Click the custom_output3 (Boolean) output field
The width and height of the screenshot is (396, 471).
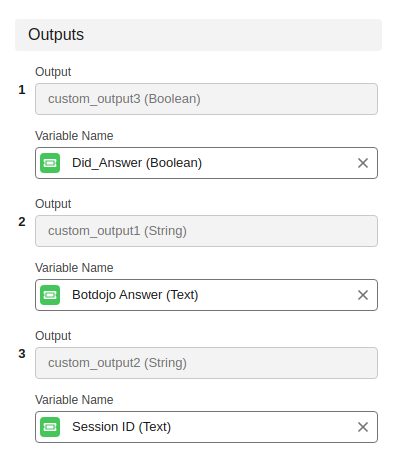206,99
